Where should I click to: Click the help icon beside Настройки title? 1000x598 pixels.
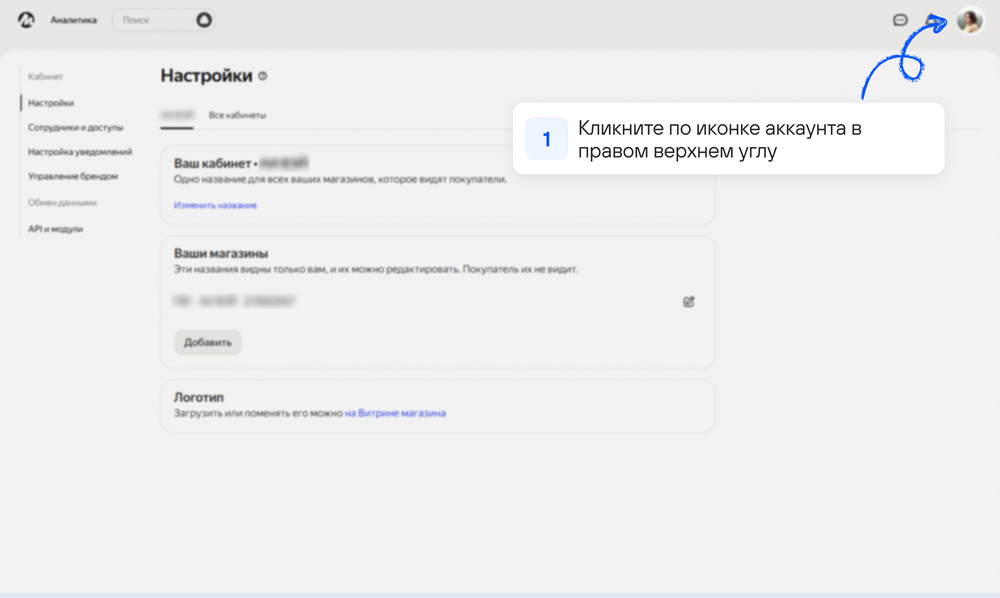coord(263,76)
